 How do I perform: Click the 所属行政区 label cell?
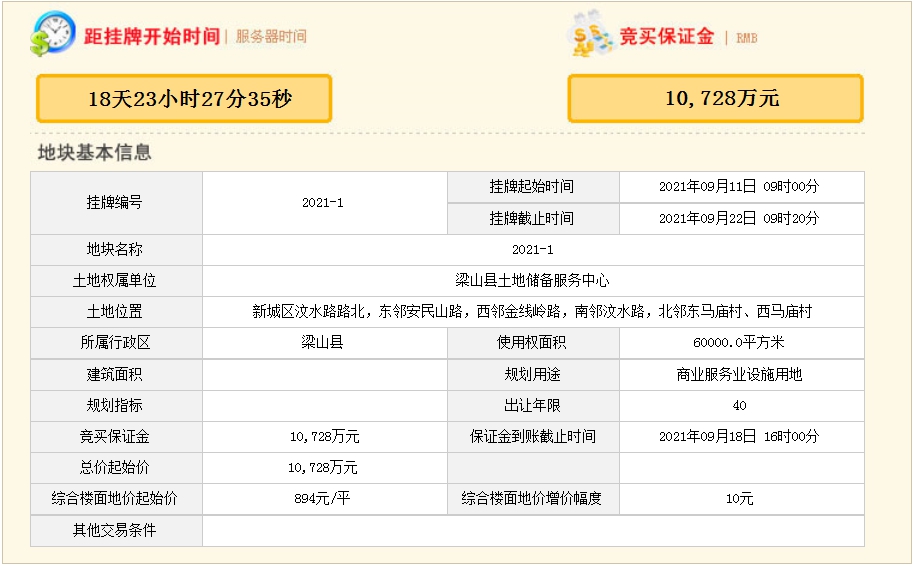point(116,343)
